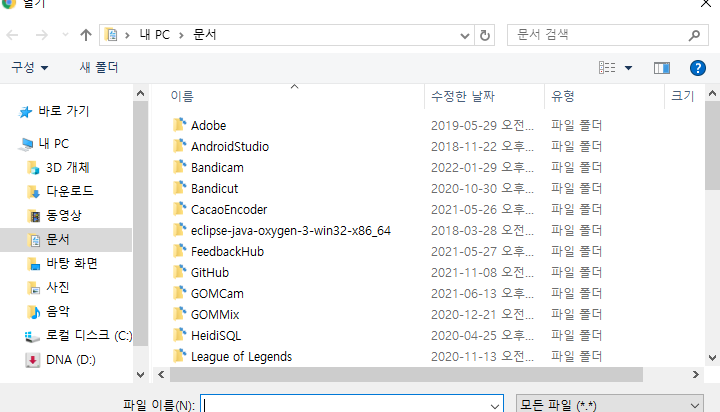The height and width of the screenshot is (412, 720).
Task: Open help with the question mark icon
Action: coord(698,68)
